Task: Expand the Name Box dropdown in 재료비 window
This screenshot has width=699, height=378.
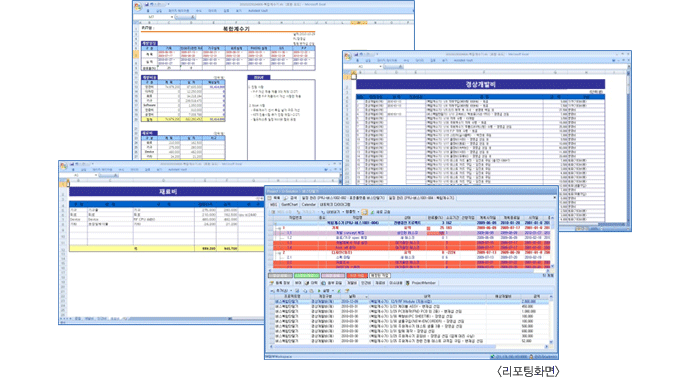Action: (95, 176)
